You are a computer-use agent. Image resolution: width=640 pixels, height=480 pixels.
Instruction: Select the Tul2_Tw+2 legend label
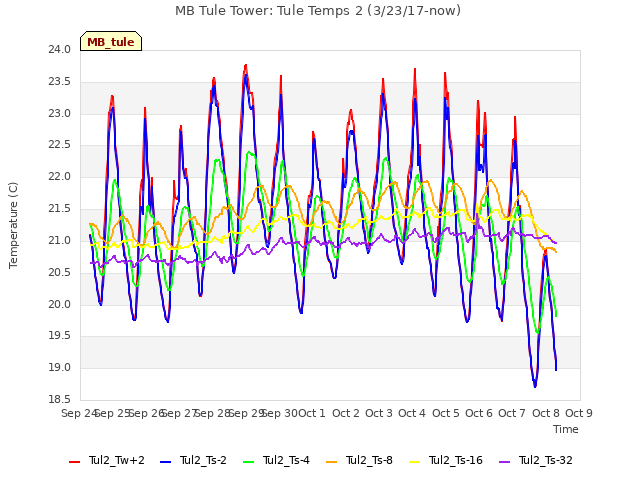click(x=117, y=460)
